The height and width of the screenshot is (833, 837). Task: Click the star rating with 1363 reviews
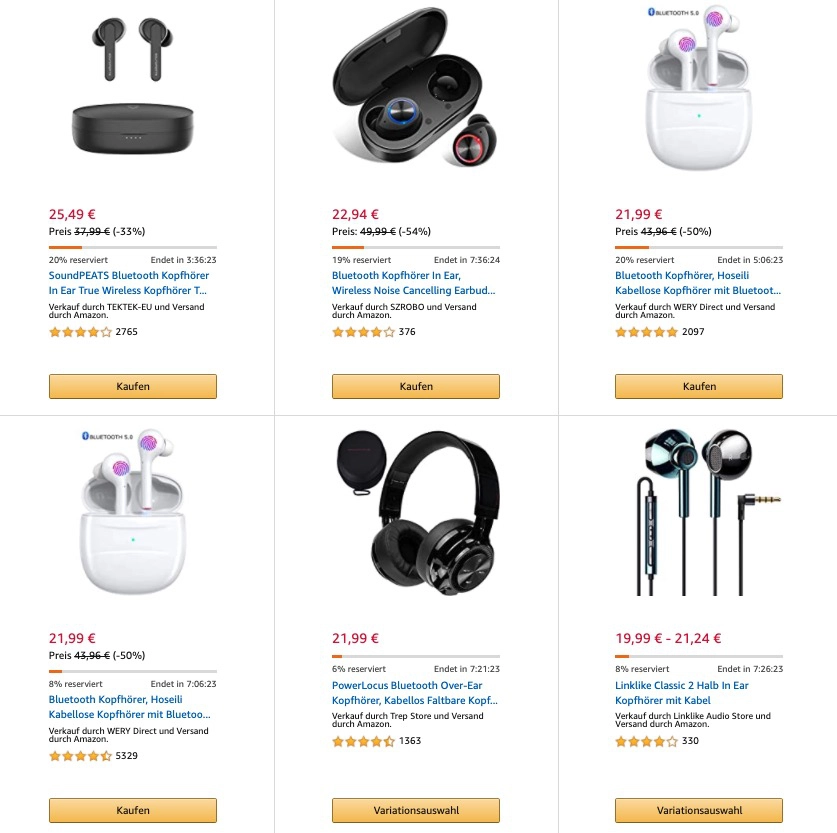pos(364,741)
